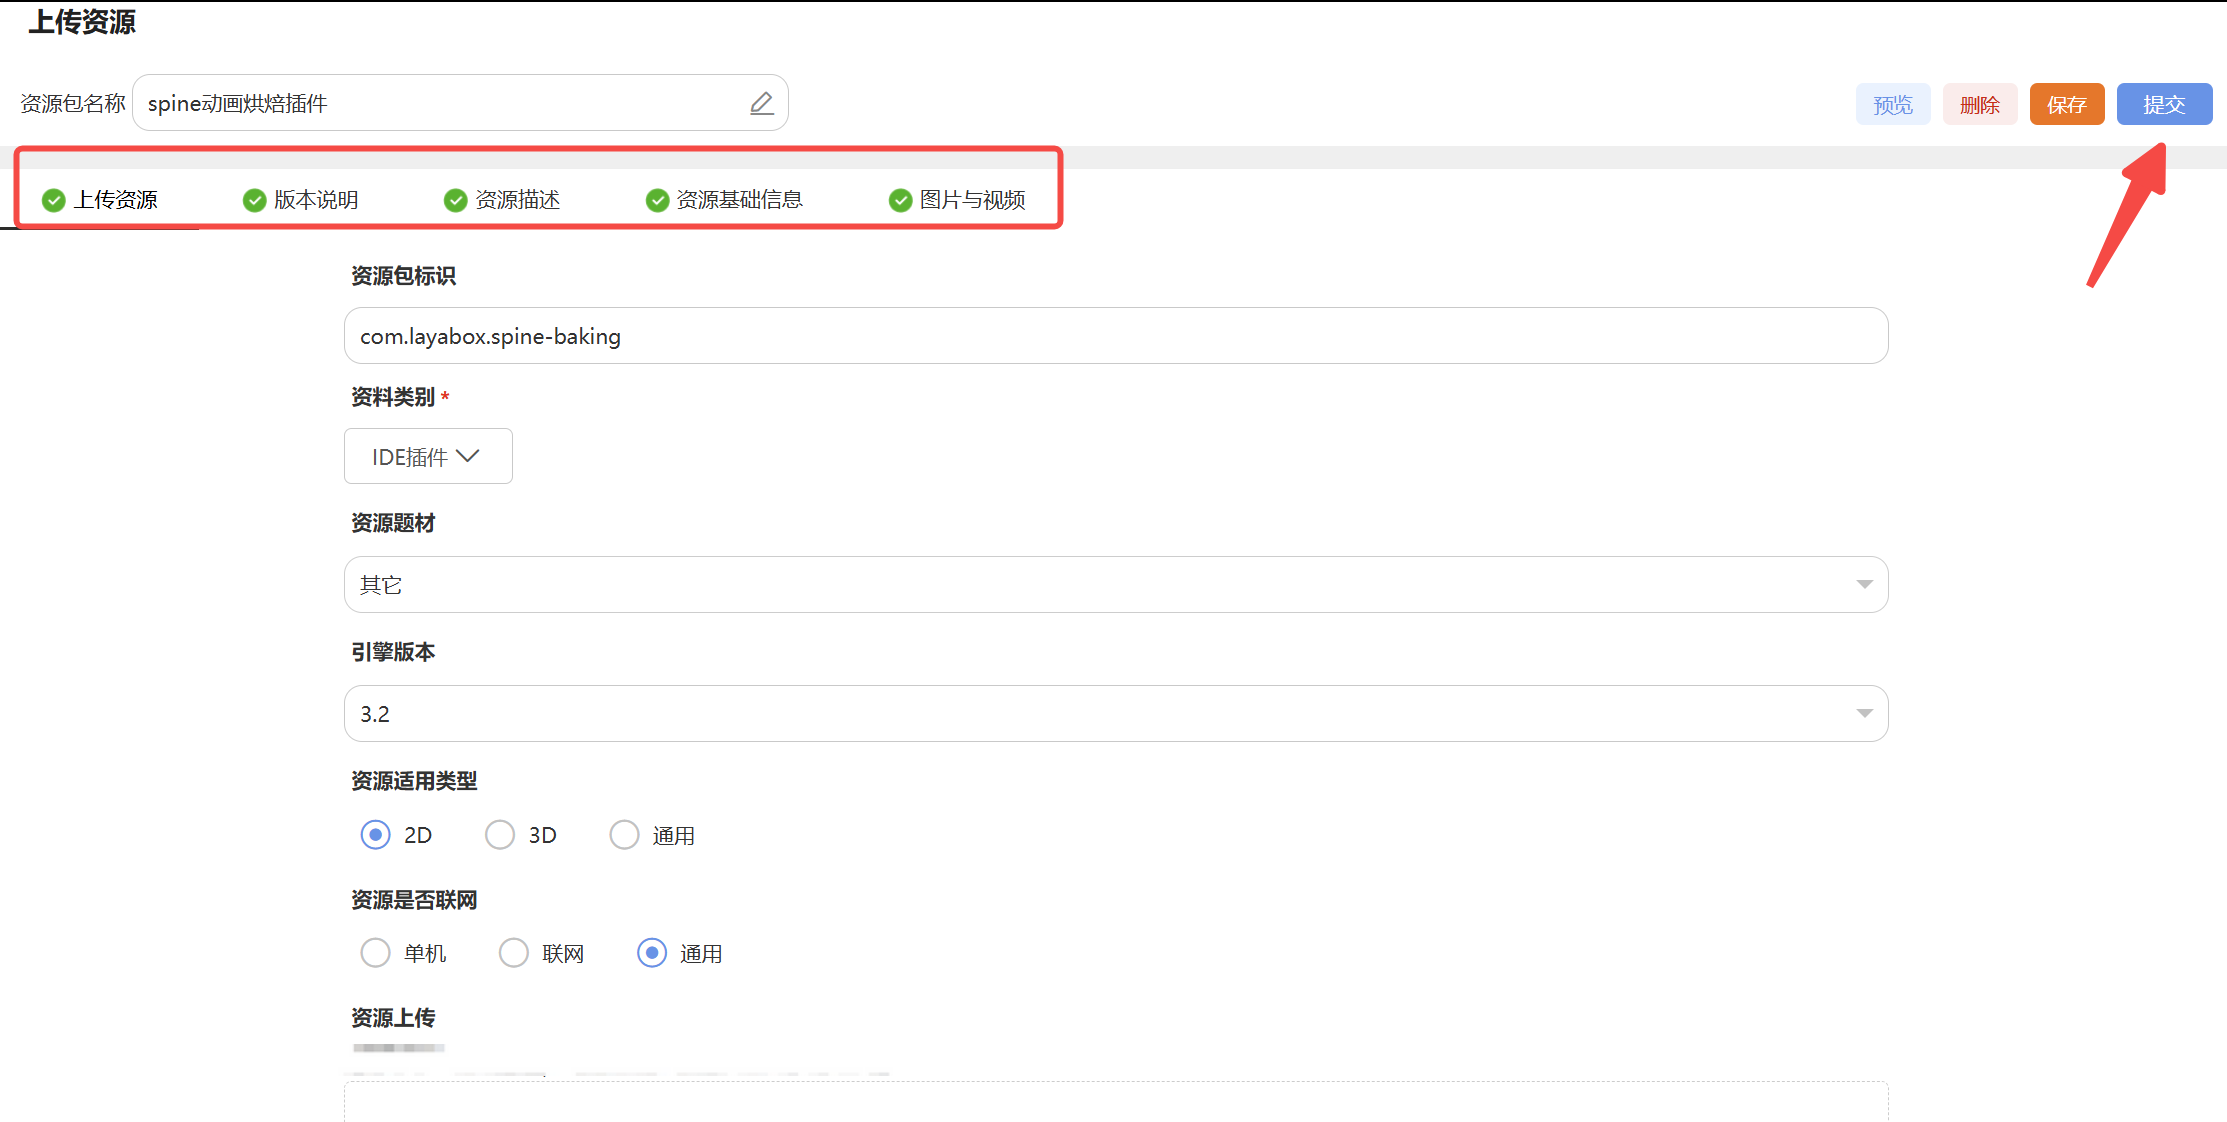Click the red 删除 button
Image resolution: width=2227 pixels, height=1122 pixels.
(1979, 105)
